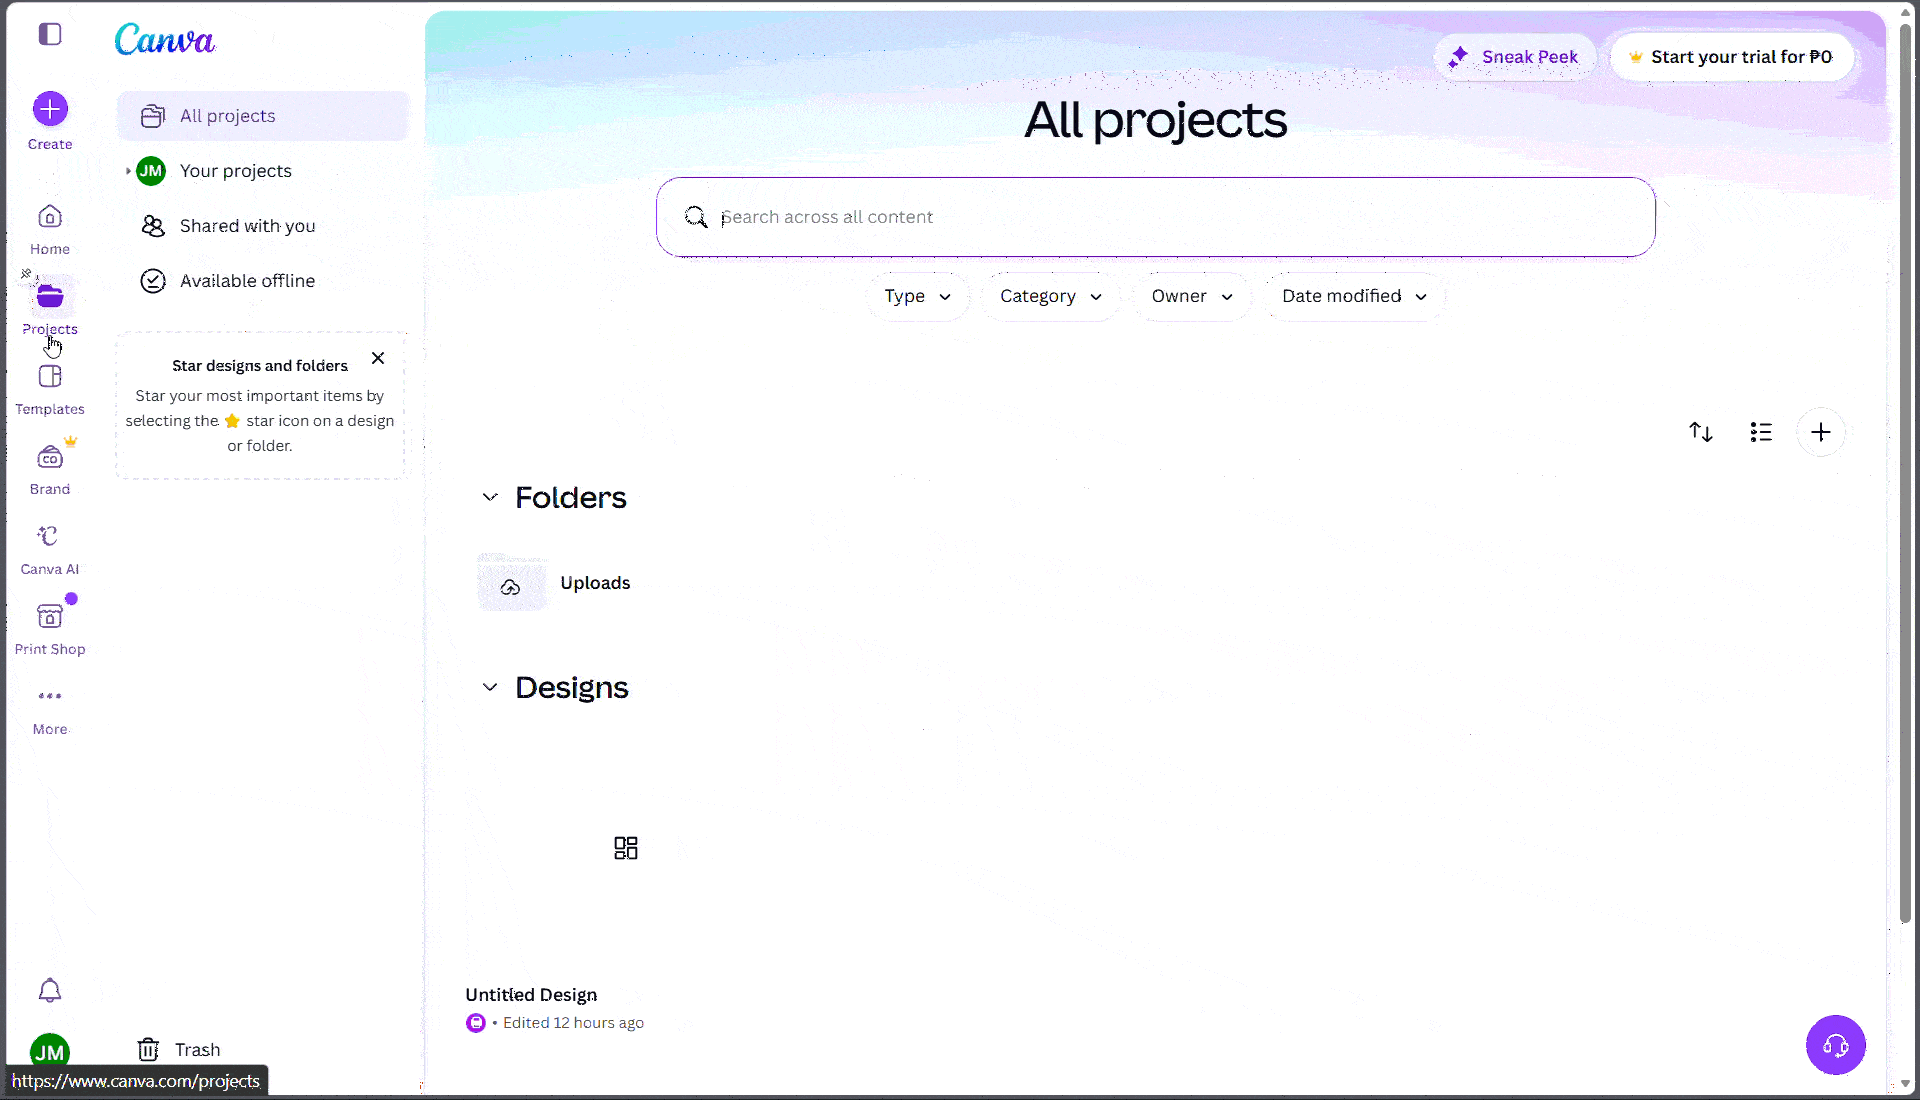Open Brand kit in the sidebar
This screenshot has height=1100, width=1920.
tap(50, 469)
